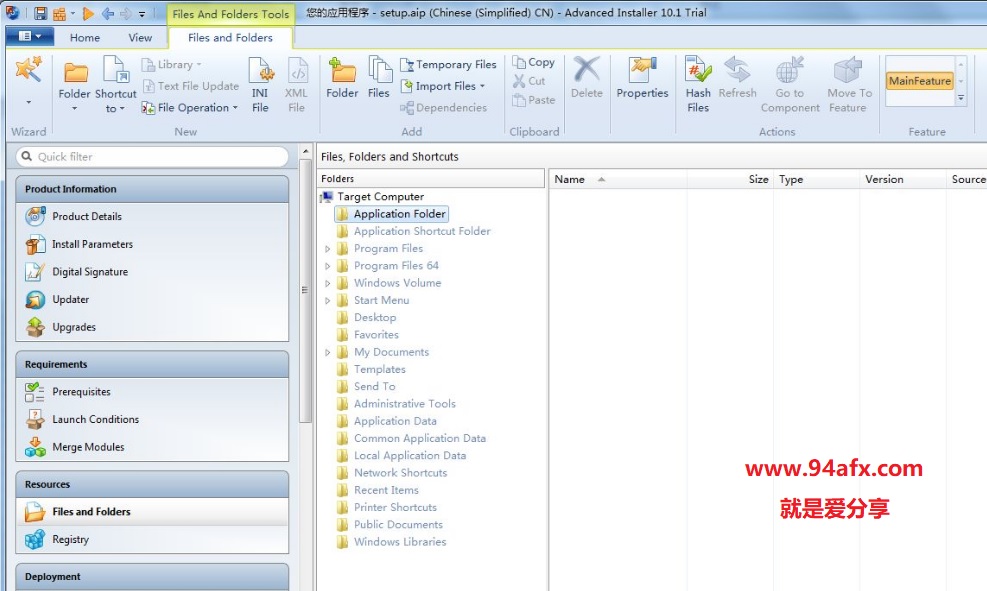Click the left panel scrollbar up arrow
Screen dimensions: 987x591
coord(305,152)
